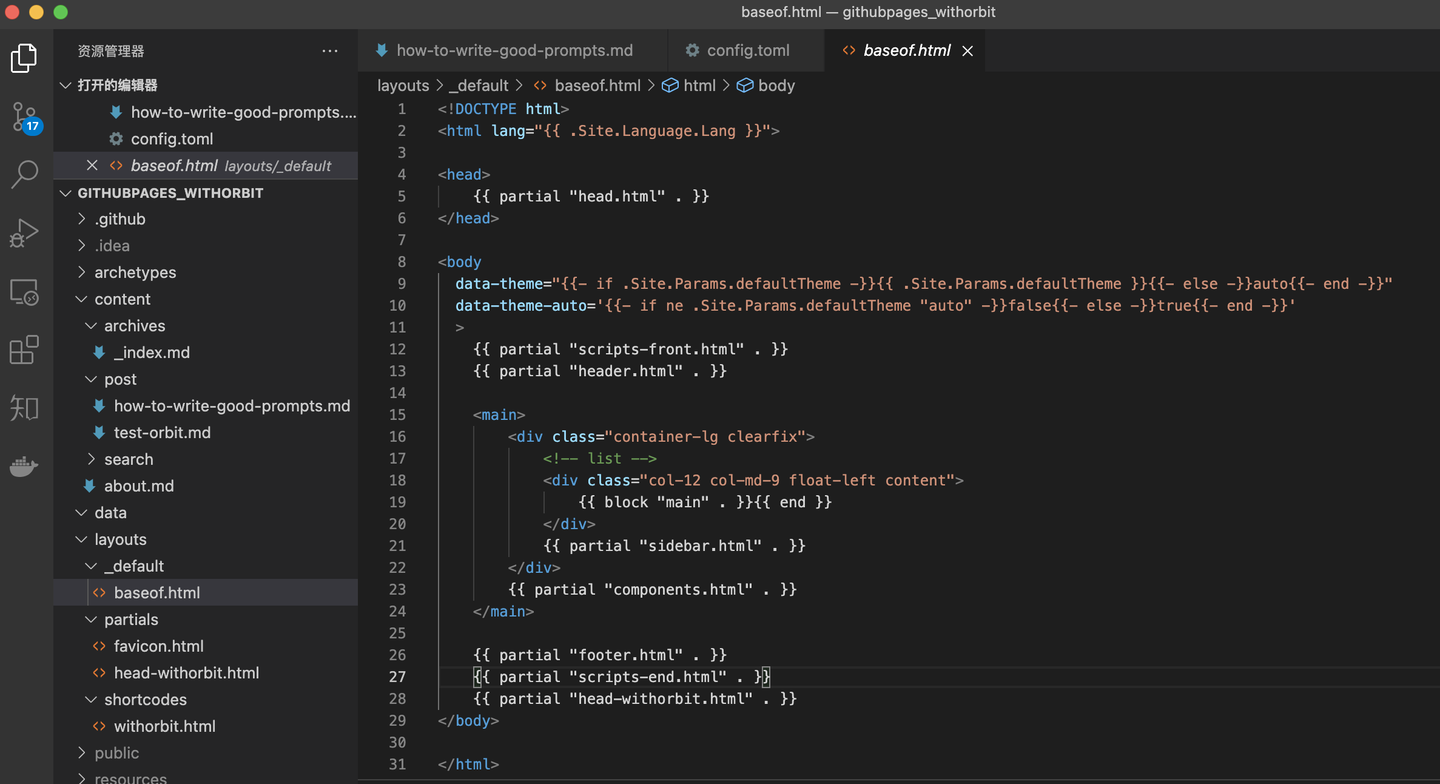This screenshot has width=1440, height=784.
Task: Switch to how-to-write-good-prompts.md tab
Action: (514, 50)
